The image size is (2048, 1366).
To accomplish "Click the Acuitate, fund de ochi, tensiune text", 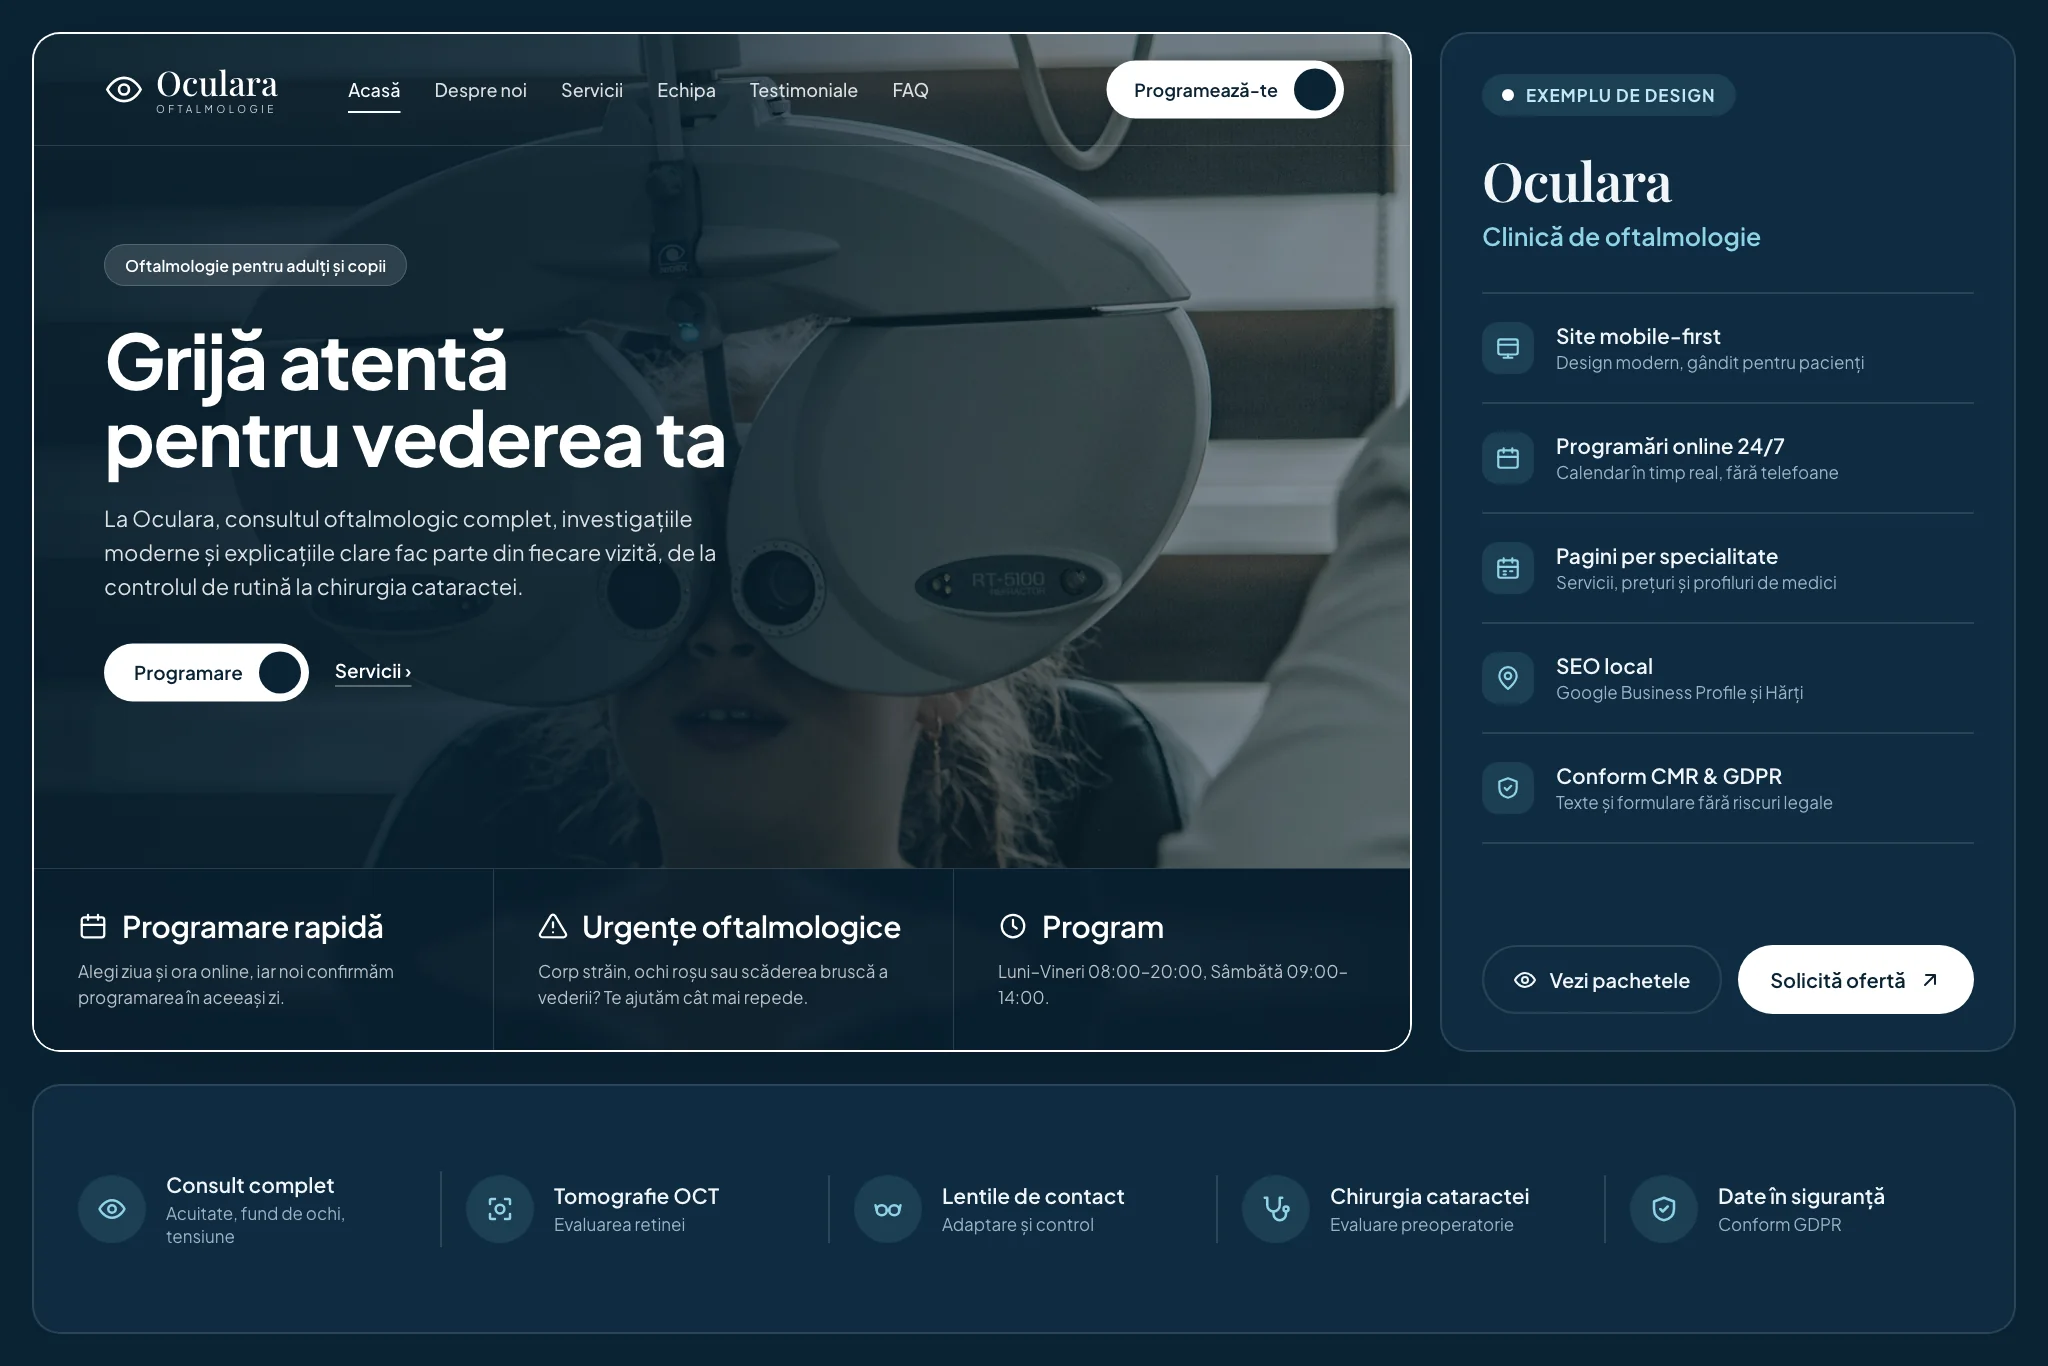I will (255, 1225).
